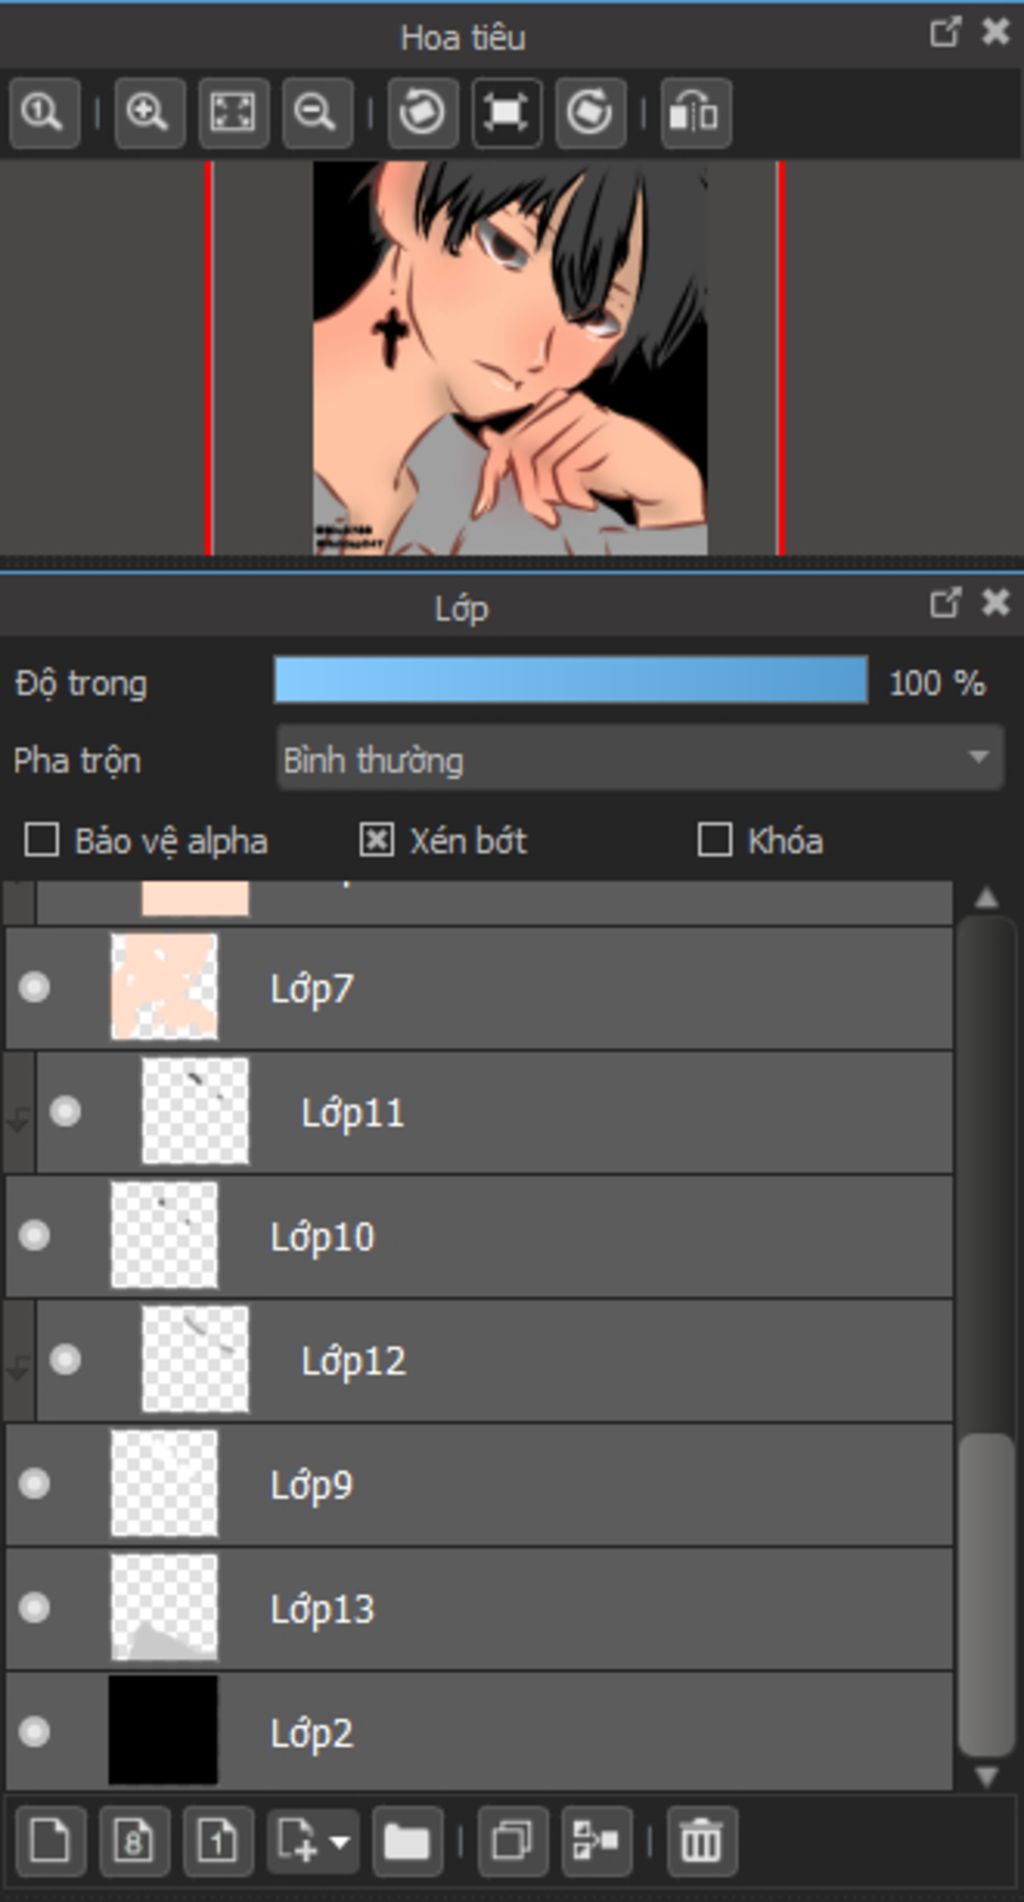
Task: Open the add special layer dropdown arrow
Action: point(340,1840)
